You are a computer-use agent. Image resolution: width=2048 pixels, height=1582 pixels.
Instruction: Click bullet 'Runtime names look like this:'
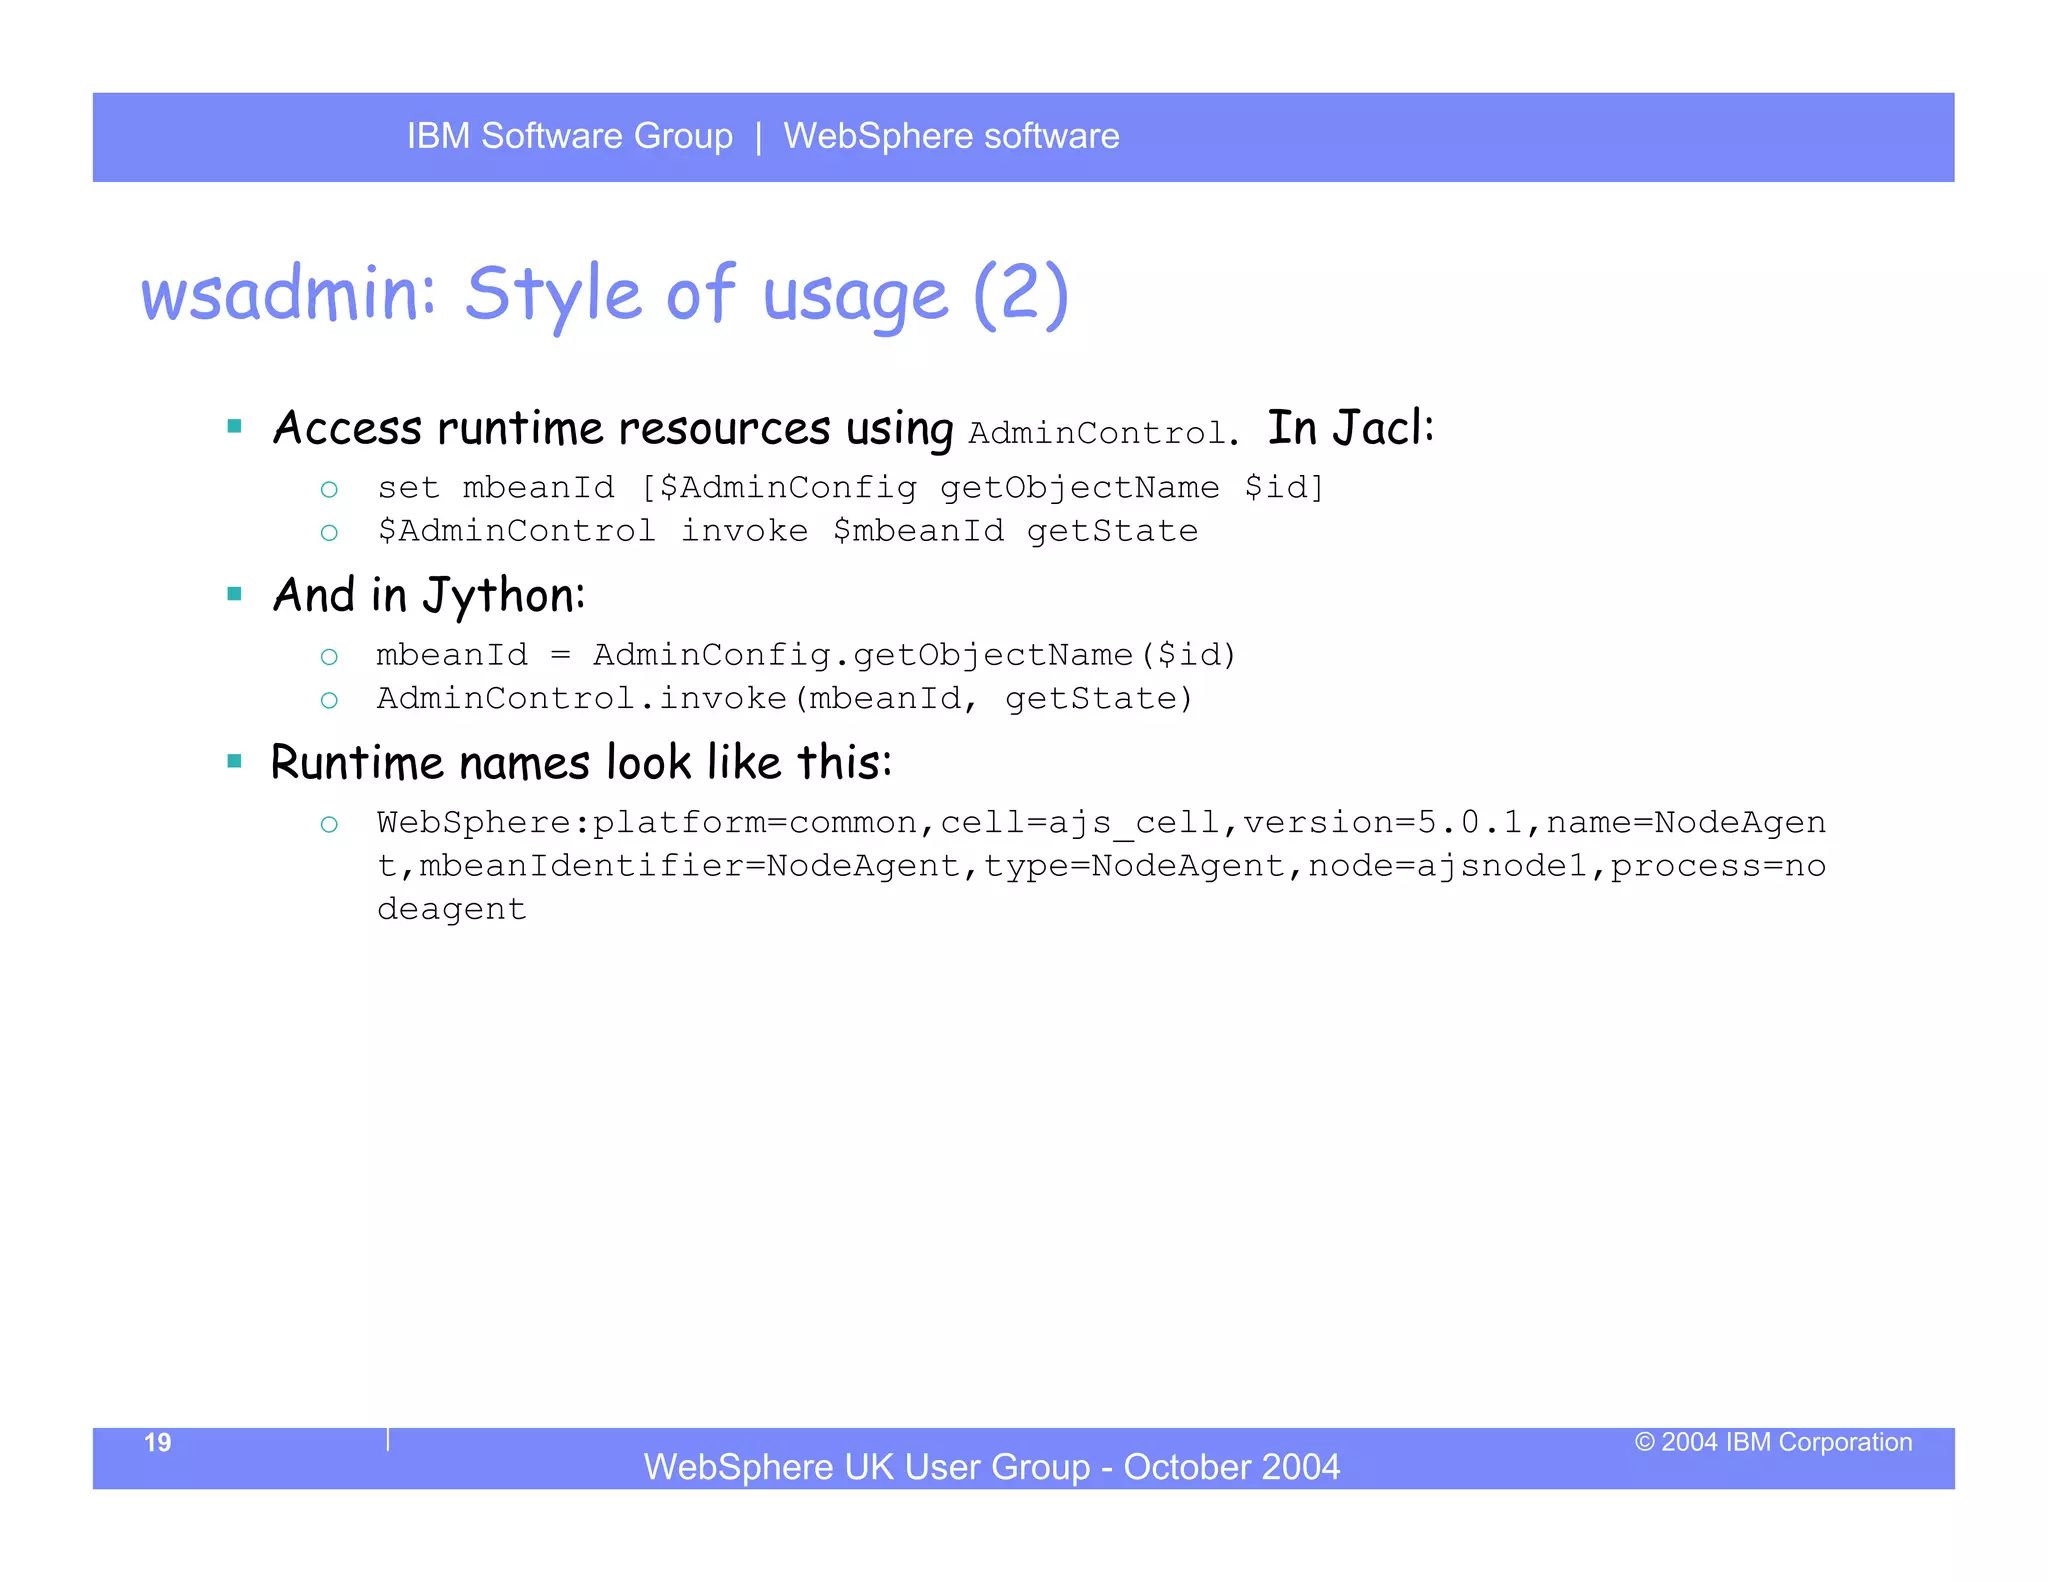coord(581,763)
